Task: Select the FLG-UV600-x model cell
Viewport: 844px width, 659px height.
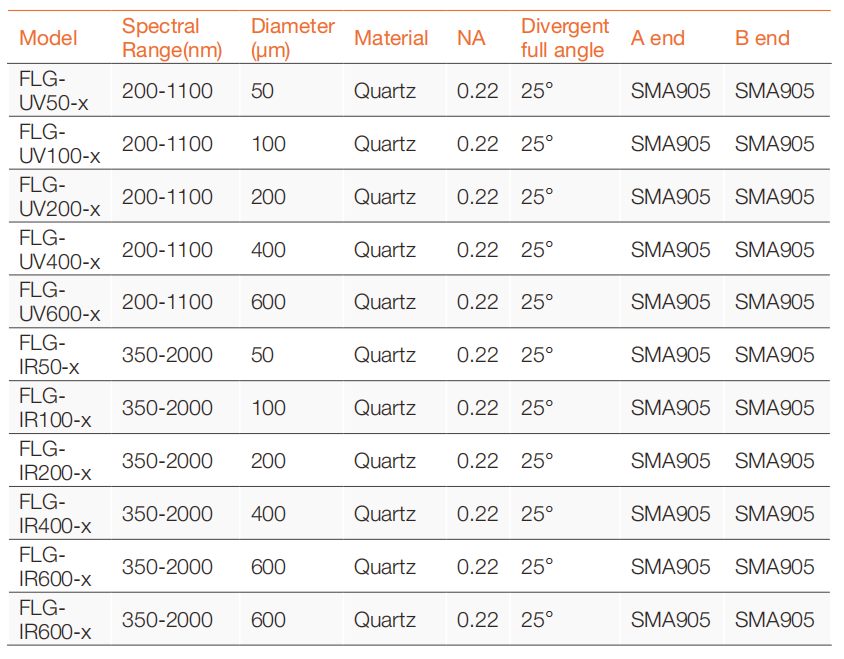Action: coord(60,302)
